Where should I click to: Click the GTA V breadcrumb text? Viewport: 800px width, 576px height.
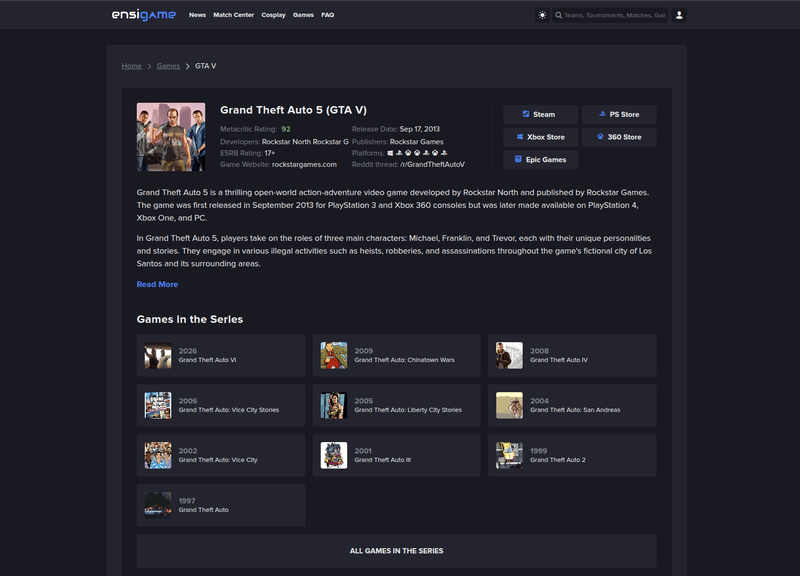coord(206,66)
